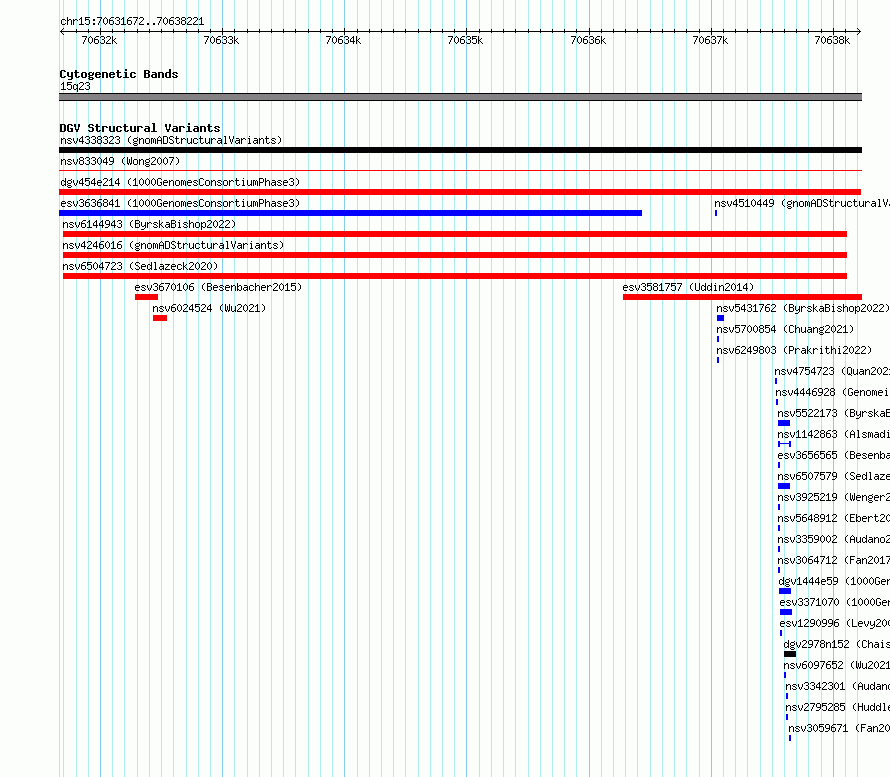The height and width of the screenshot is (777, 890).
Task: Click the Cytogenetic Bands track title
Action: pyautogui.click(x=119, y=74)
